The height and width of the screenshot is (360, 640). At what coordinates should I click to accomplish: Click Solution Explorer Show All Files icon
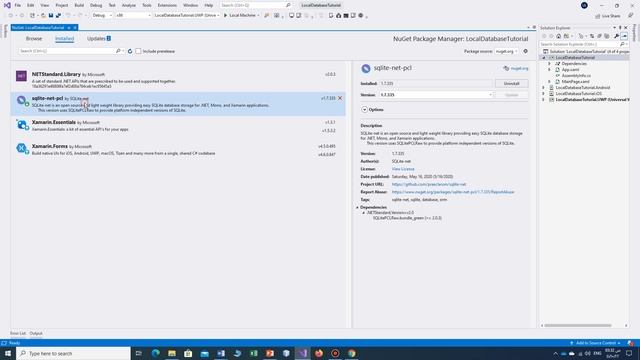607,36
